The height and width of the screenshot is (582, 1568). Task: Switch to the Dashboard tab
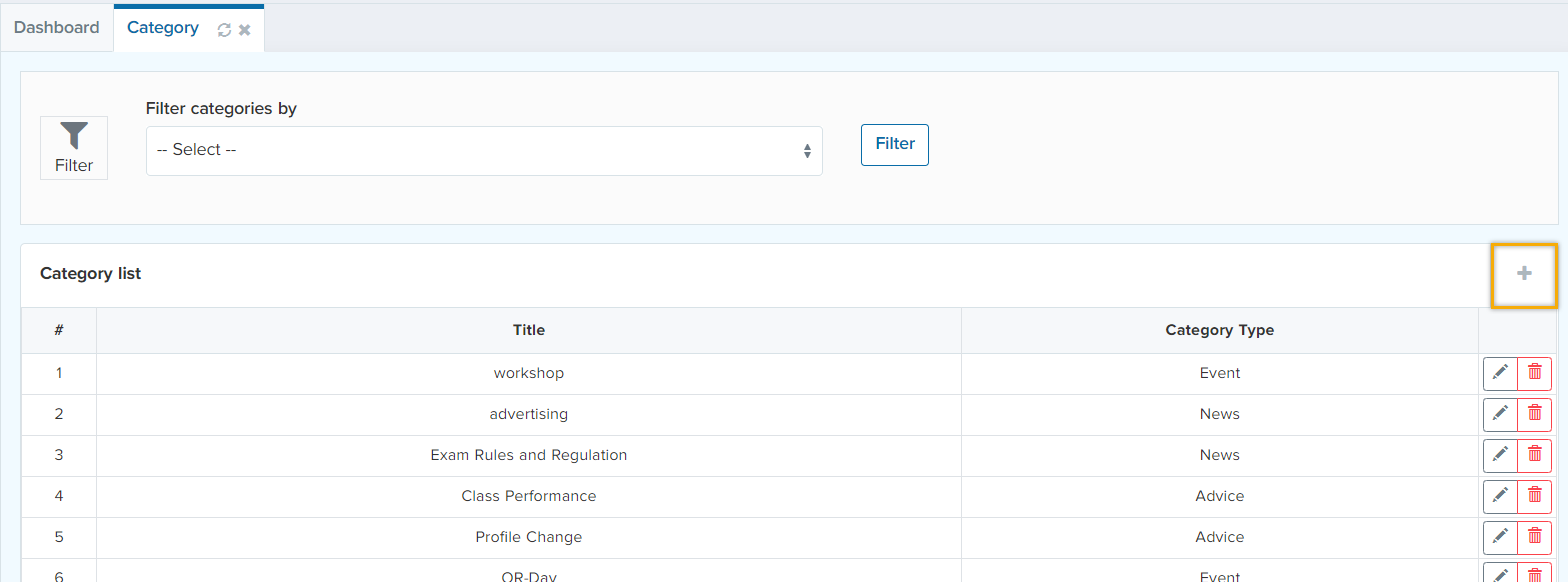(x=57, y=28)
